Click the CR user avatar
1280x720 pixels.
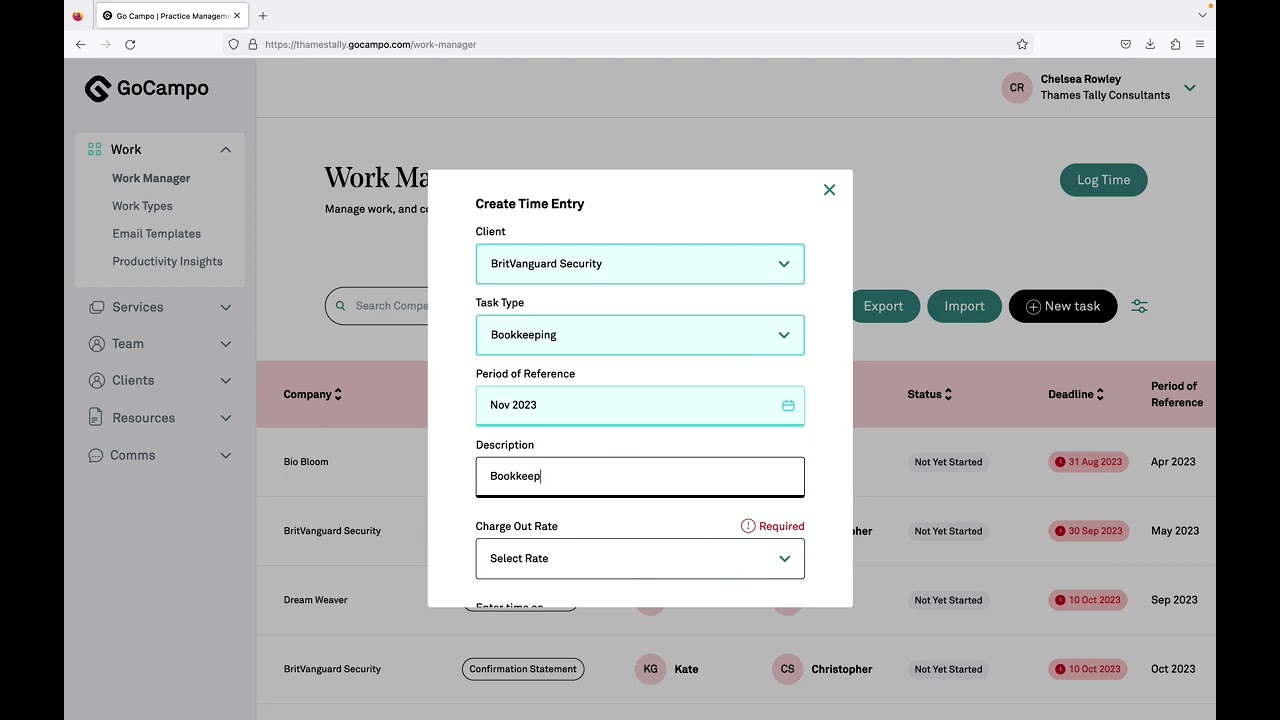tap(1017, 88)
